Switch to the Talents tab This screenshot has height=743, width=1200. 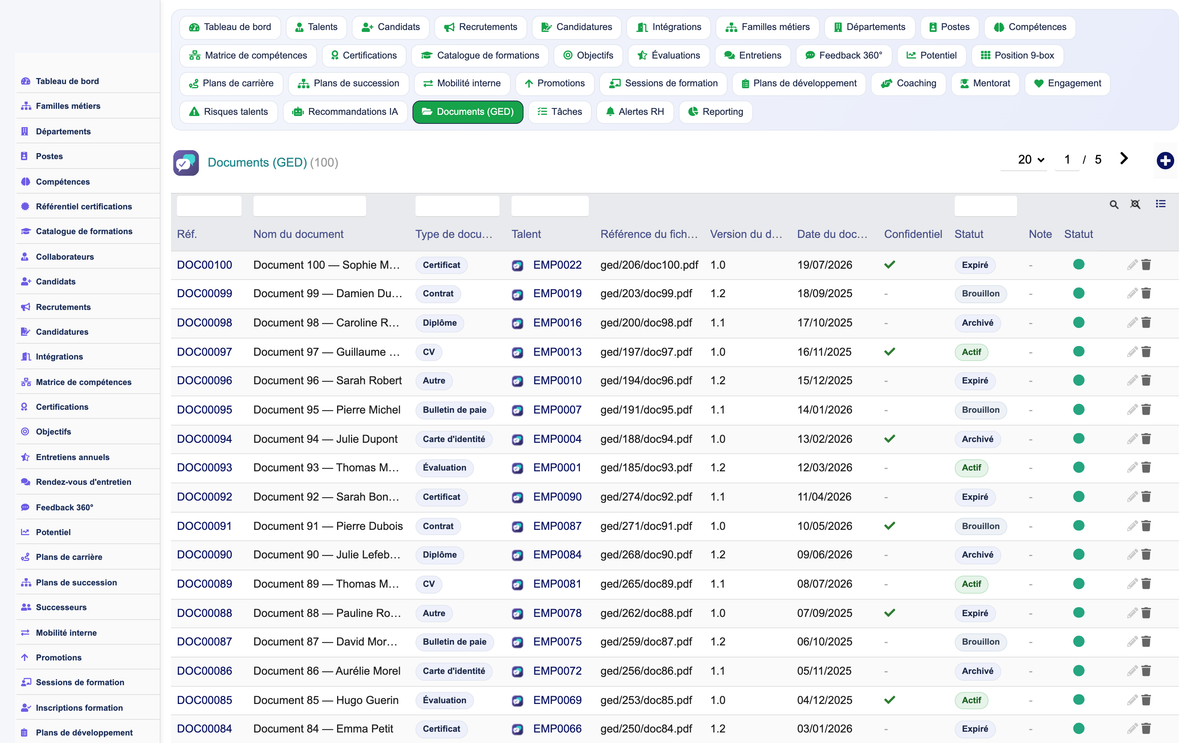pos(315,27)
